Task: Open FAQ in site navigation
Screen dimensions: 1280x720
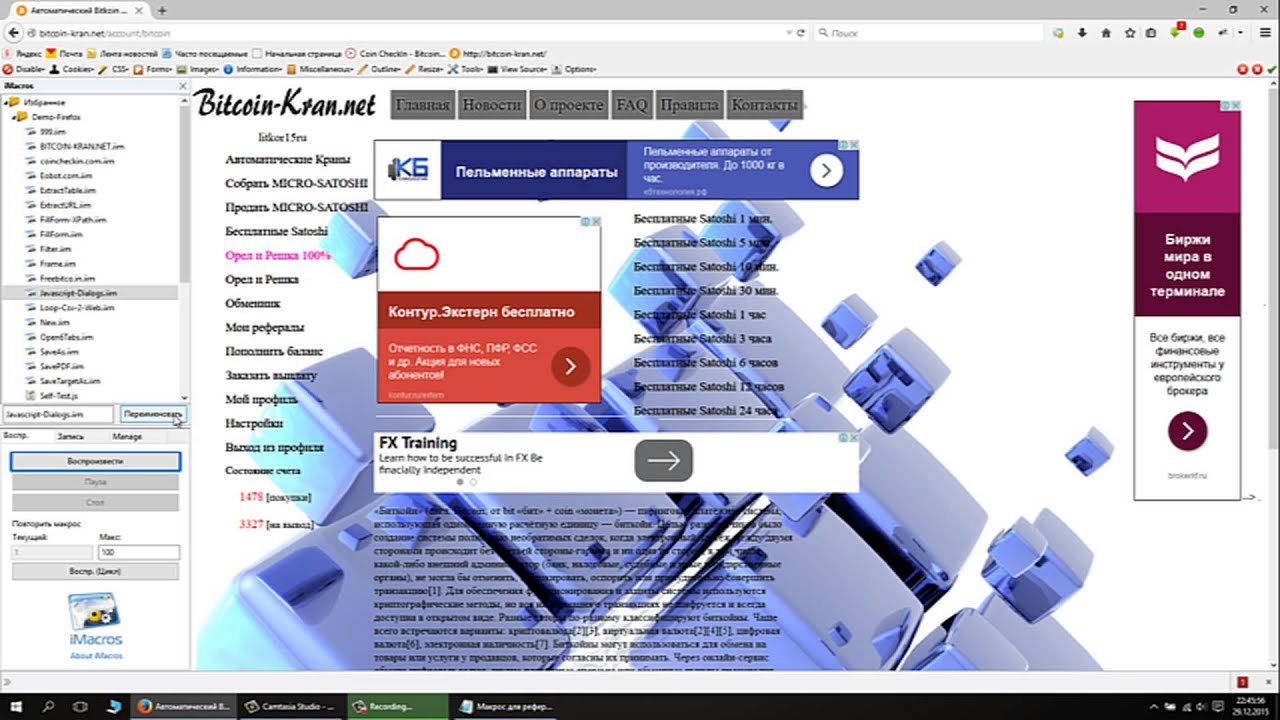Action: (632, 104)
